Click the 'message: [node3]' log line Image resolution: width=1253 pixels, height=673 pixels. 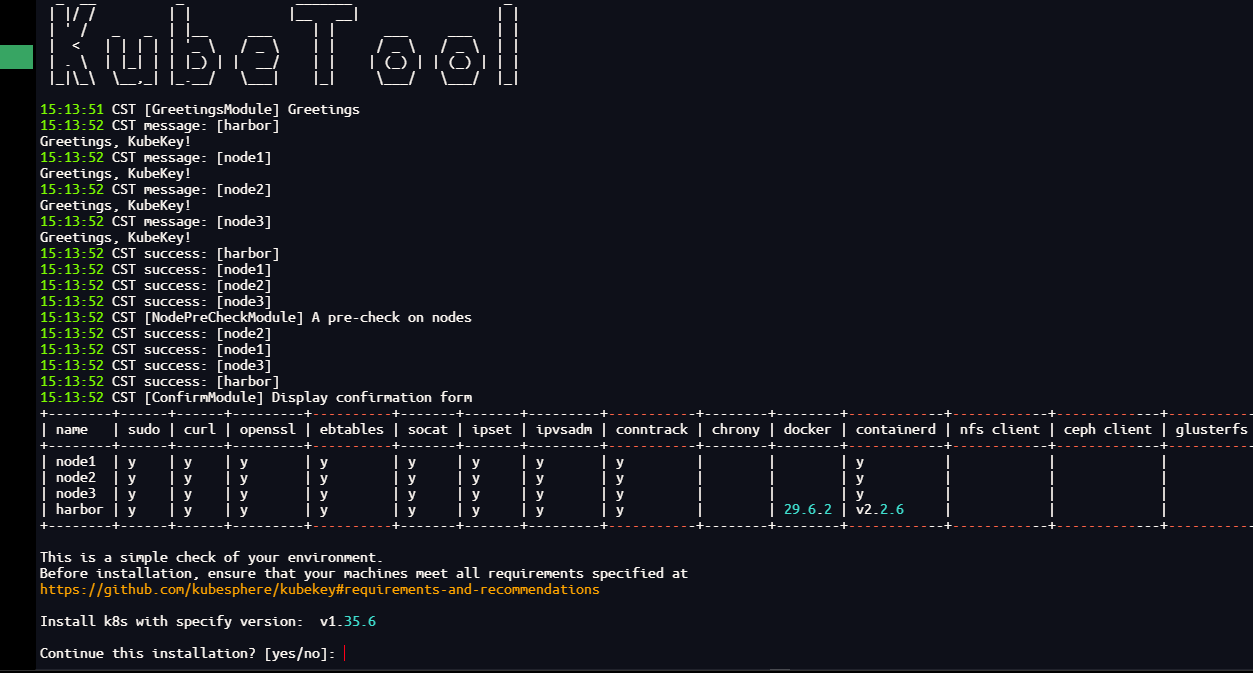pyautogui.click(x=156, y=222)
